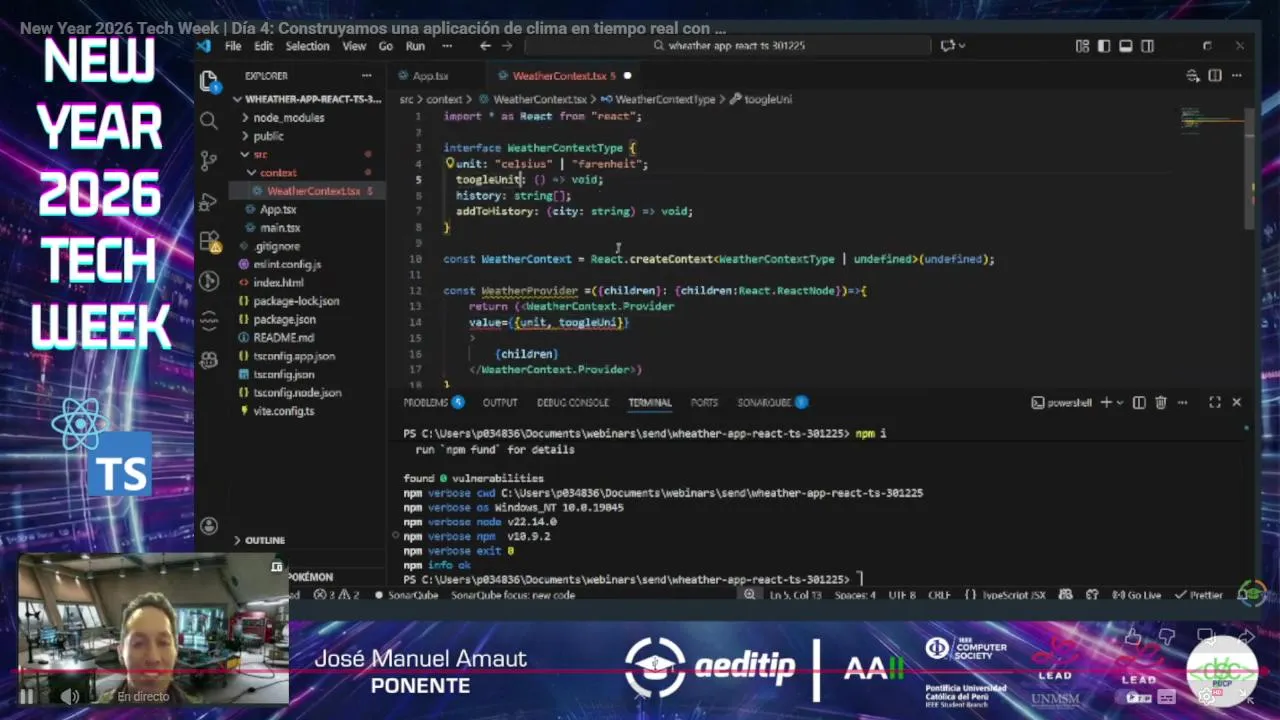Open the Run menu
The height and width of the screenshot is (720, 1280).
point(415,46)
